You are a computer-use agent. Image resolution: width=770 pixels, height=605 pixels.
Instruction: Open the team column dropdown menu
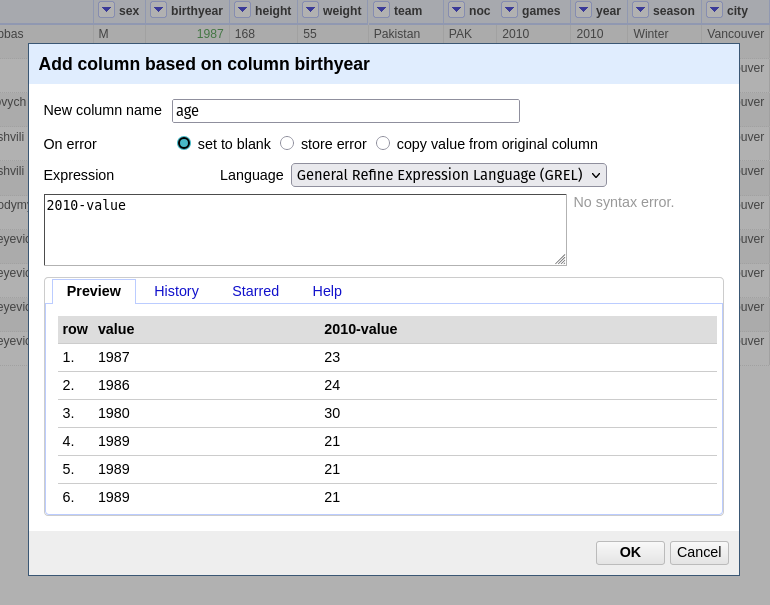382,10
